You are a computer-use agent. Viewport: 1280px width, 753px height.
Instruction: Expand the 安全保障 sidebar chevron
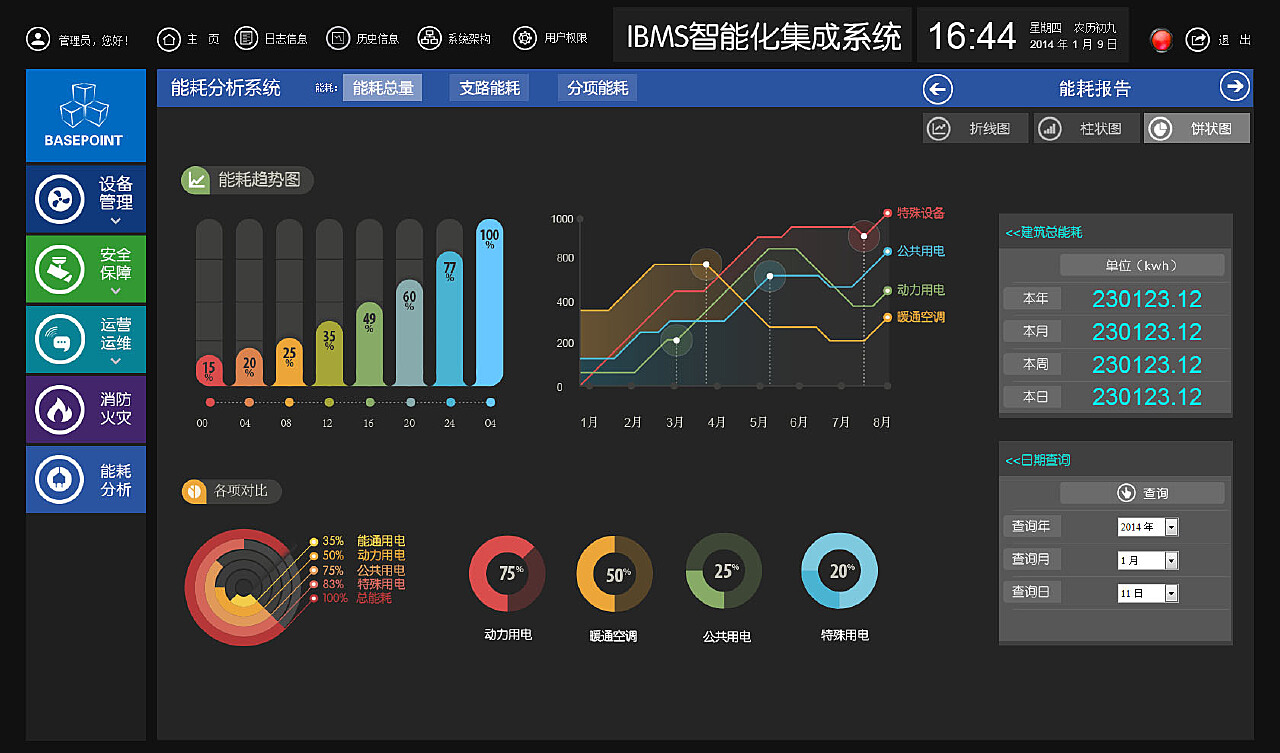pos(116,291)
